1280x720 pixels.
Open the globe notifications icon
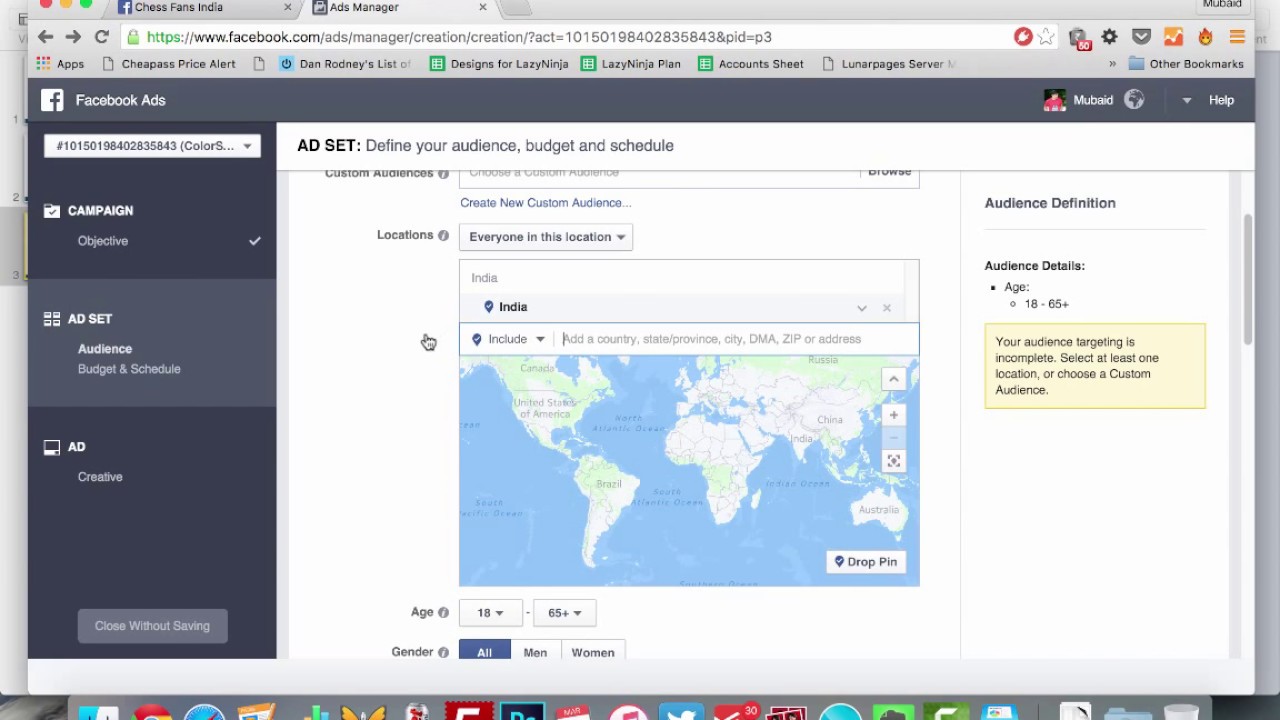click(1134, 100)
